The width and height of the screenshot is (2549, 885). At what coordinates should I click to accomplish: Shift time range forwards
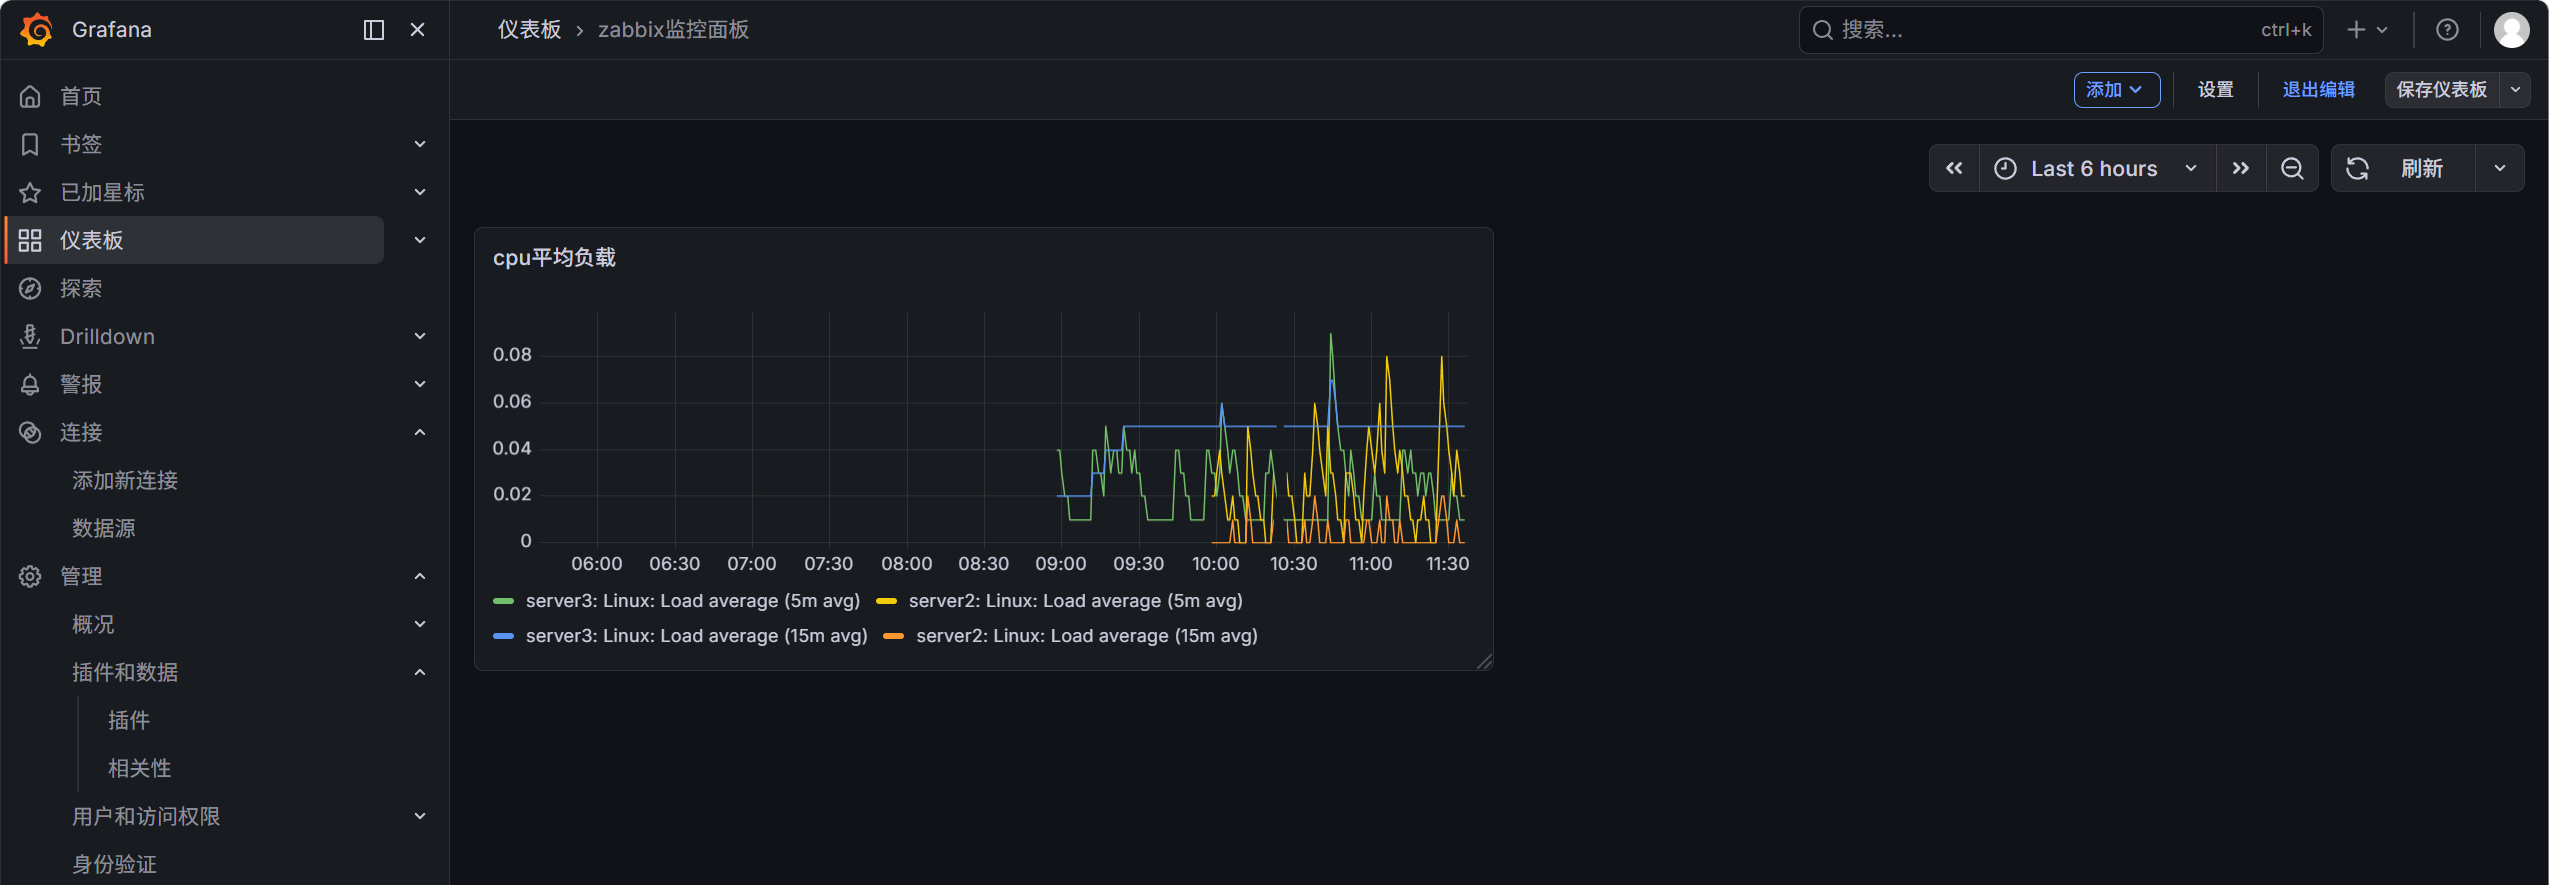pyautogui.click(x=2241, y=168)
